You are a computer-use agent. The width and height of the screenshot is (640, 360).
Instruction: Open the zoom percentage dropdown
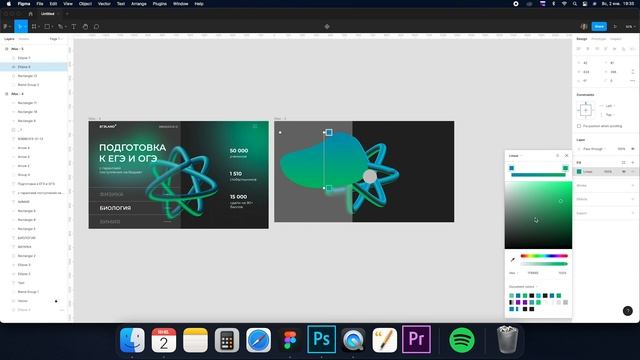630,27
